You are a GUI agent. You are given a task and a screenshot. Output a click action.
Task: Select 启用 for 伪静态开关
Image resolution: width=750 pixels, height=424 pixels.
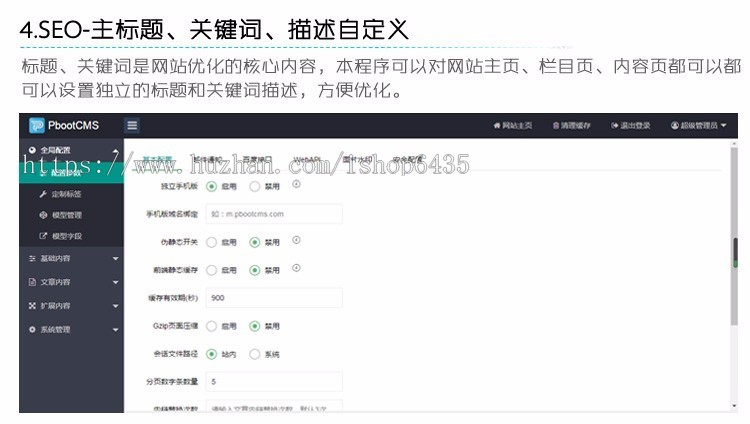tap(211, 242)
